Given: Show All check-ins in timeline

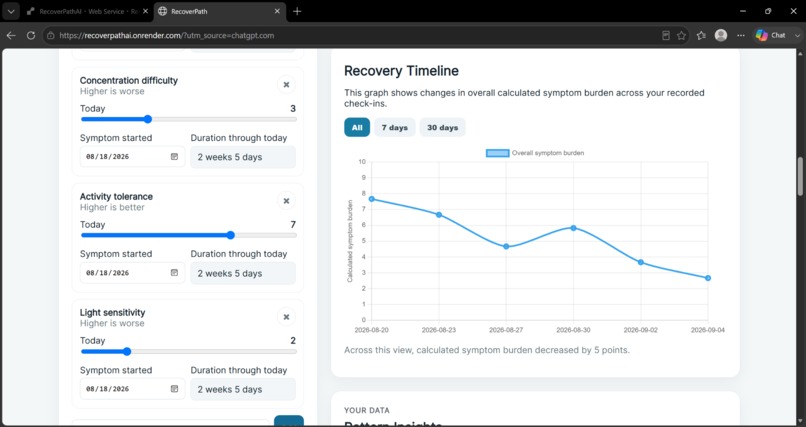Looking at the screenshot, I should pos(357,127).
